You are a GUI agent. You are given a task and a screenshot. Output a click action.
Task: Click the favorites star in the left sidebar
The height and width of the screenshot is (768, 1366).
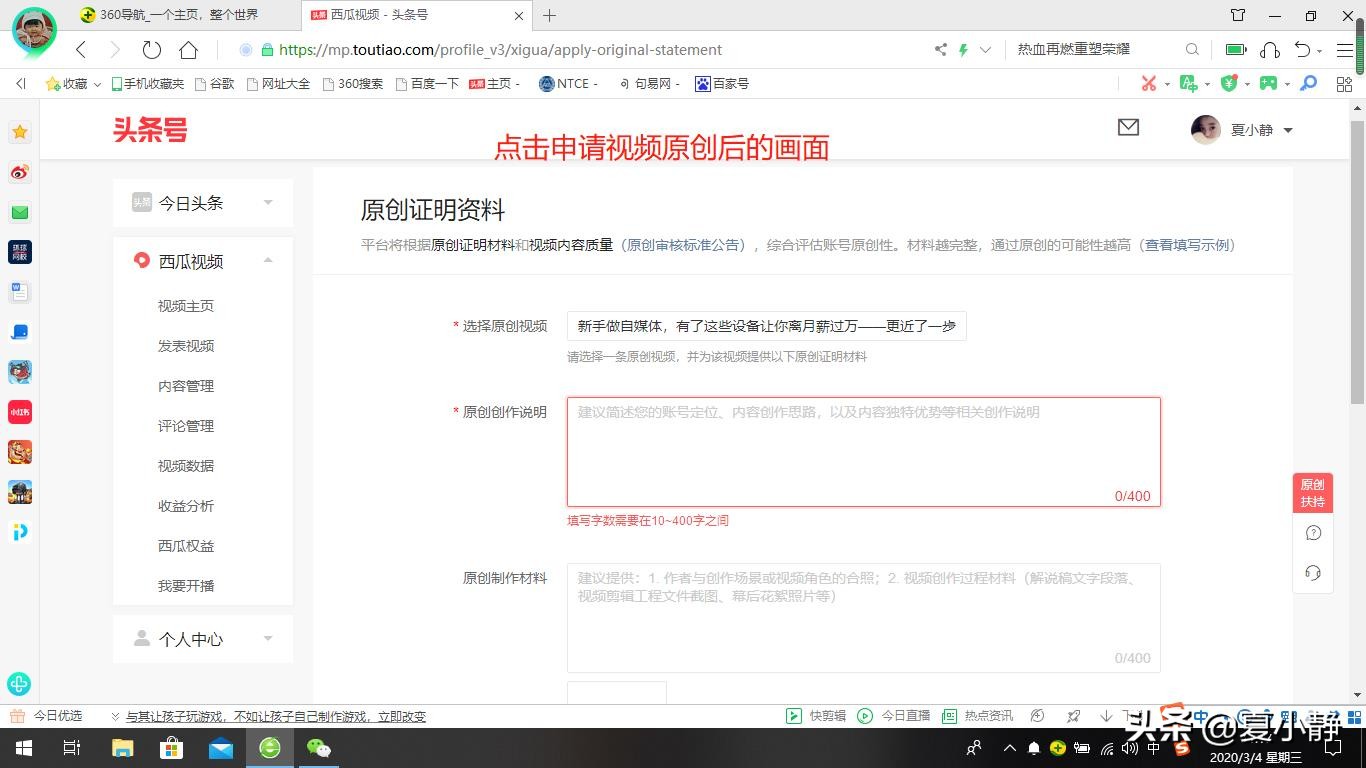(x=20, y=132)
